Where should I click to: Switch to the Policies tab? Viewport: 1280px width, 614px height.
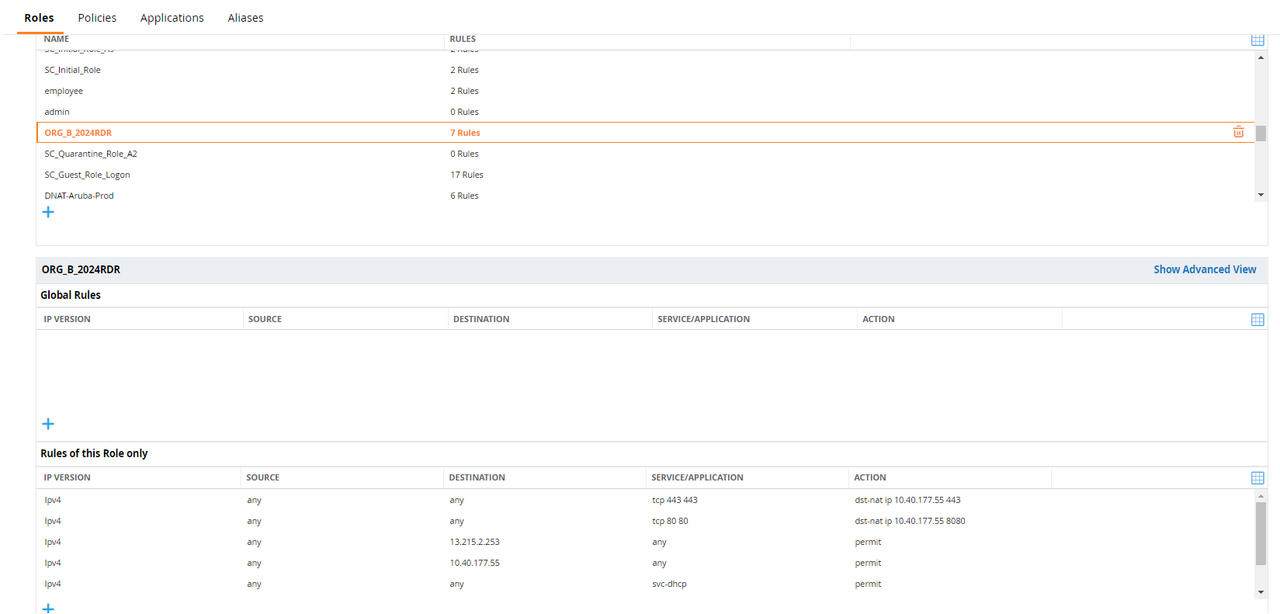tap(97, 18)
